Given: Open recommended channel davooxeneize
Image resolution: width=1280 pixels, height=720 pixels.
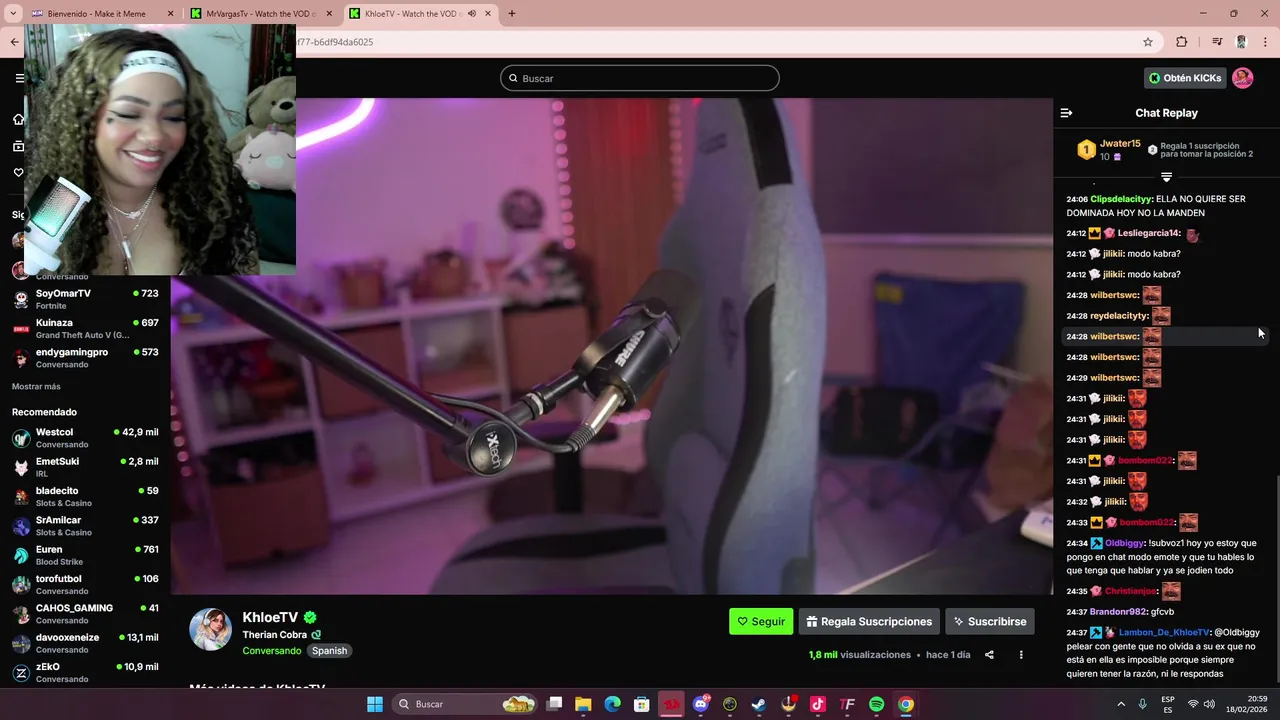Looking at the screenshot, I should point(85,643).
